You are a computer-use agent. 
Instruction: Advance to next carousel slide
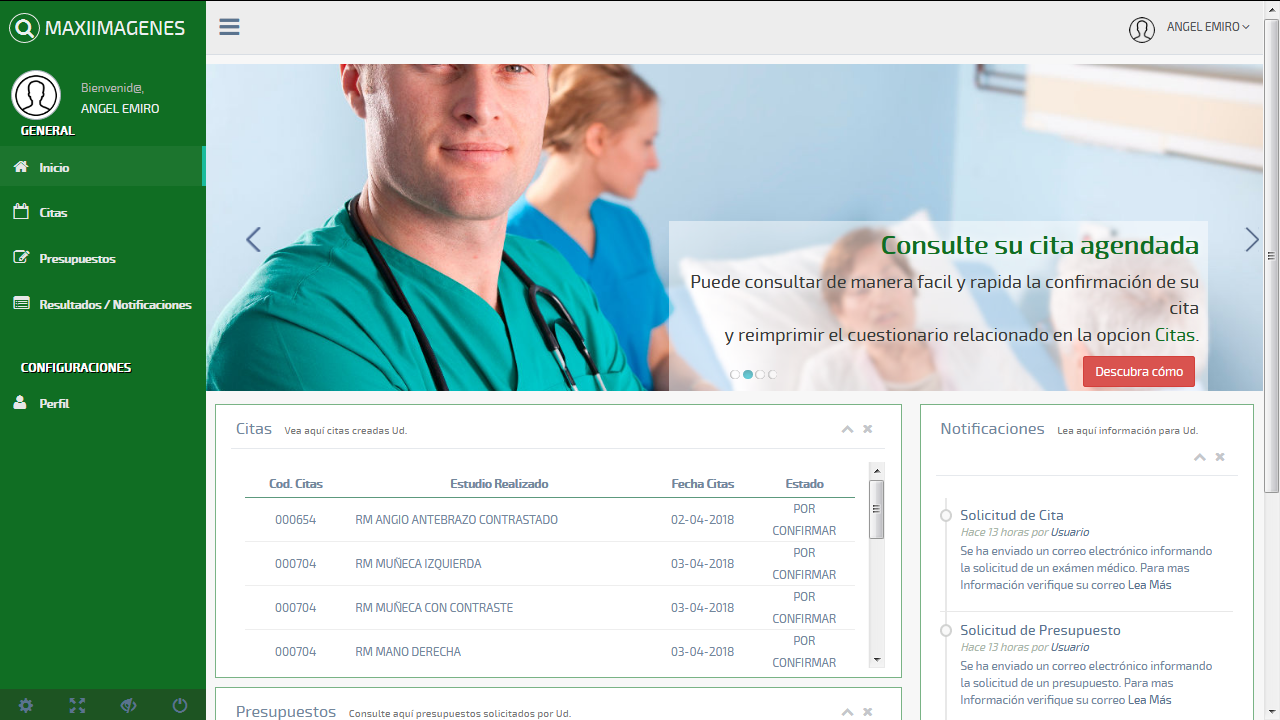[1251, 239]
